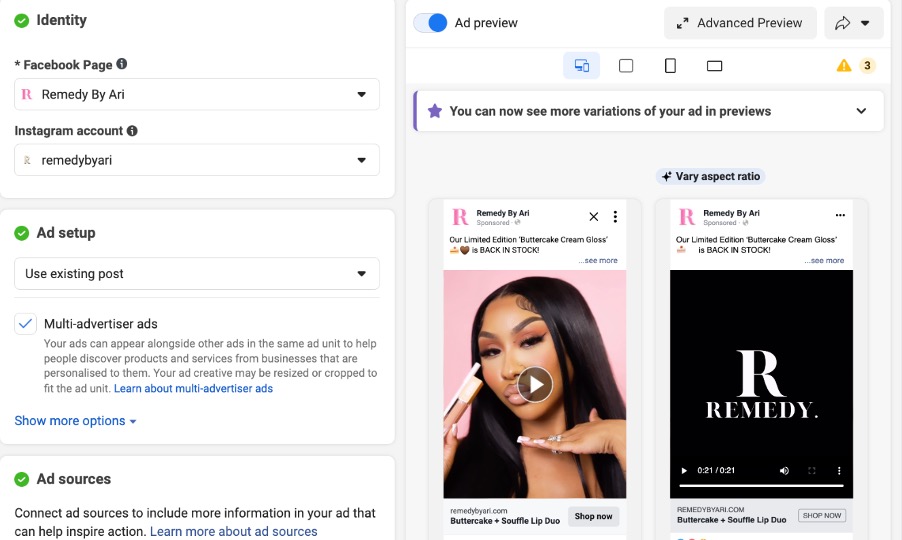The image size is (902, 540).
Task: Open the Facebook Page dropdown Remedy By Ari
Action: coord(197,94)
